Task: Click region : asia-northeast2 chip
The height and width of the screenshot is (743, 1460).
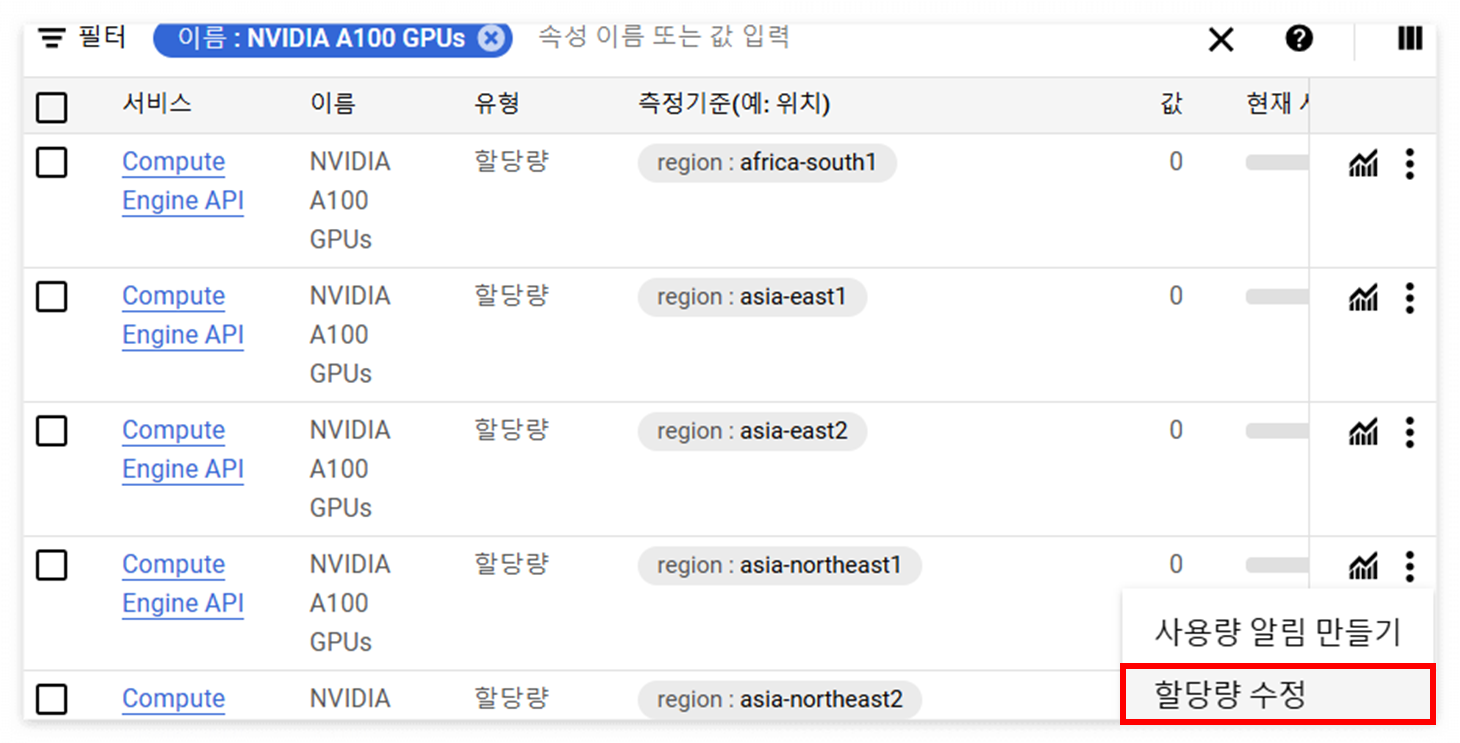Action: tap(780, 699)
